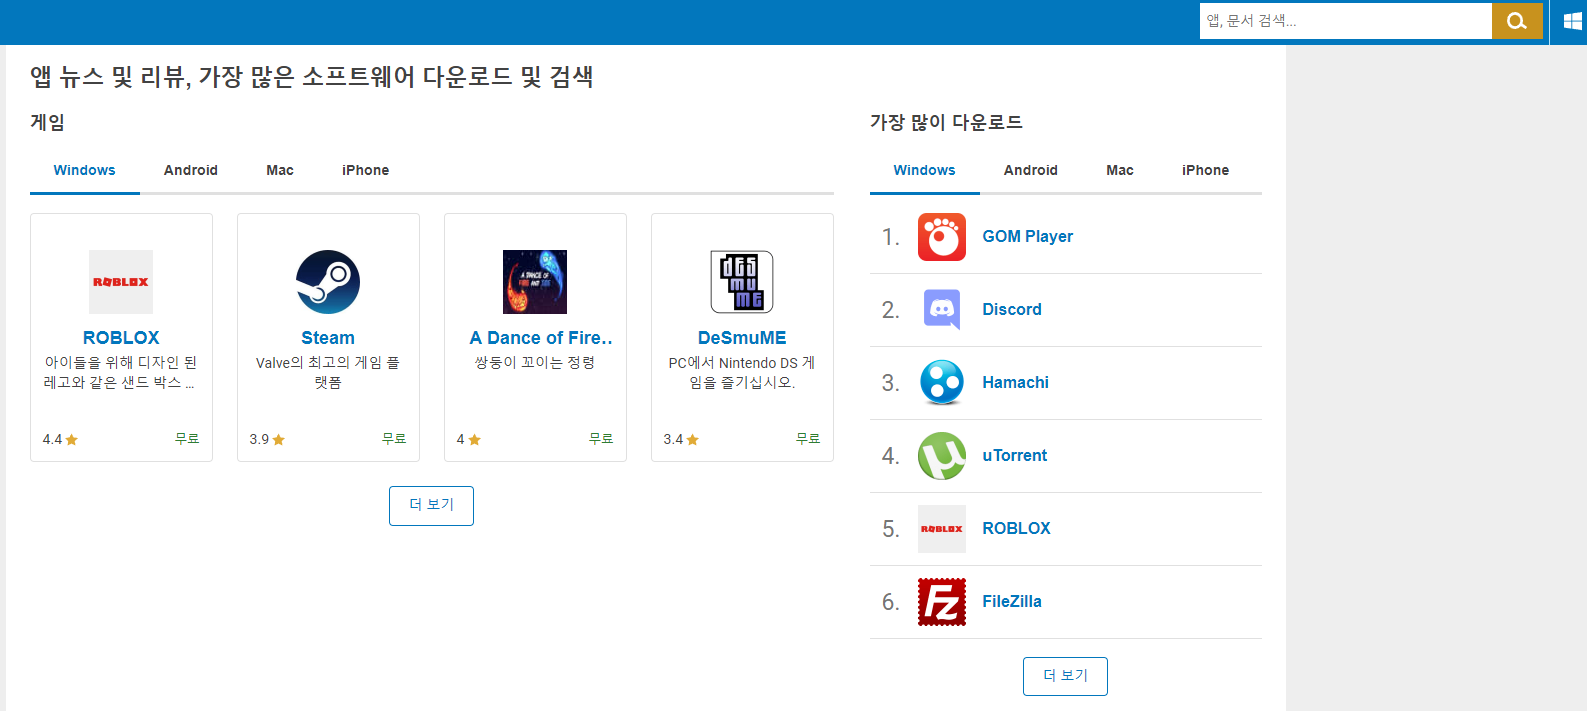
Task: Click the ROBLOX card description text
Action: (121, 373)
